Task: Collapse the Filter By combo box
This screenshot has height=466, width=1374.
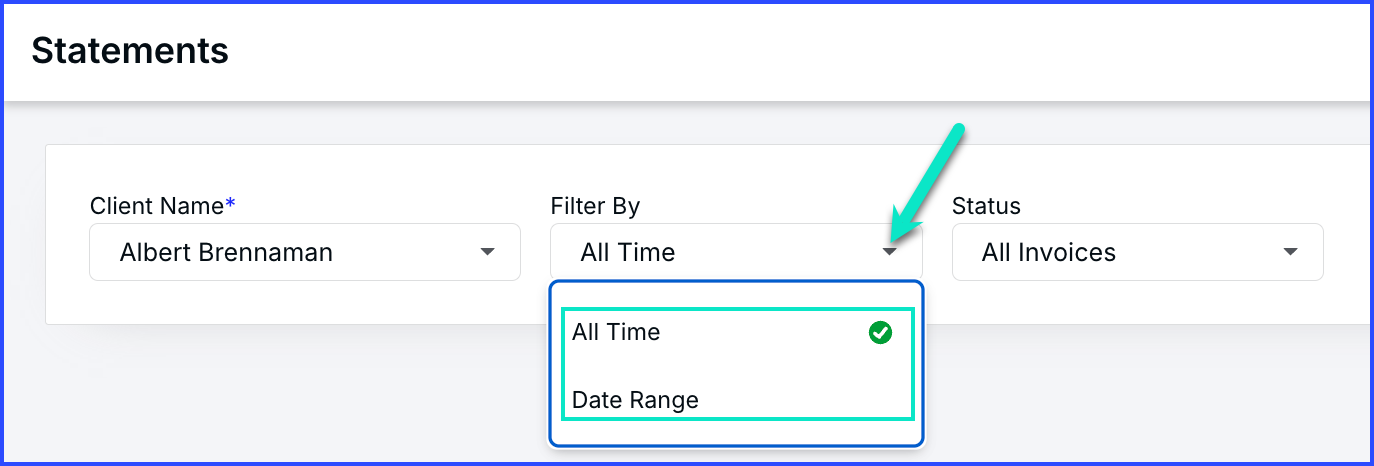Action: pos(736,252)
